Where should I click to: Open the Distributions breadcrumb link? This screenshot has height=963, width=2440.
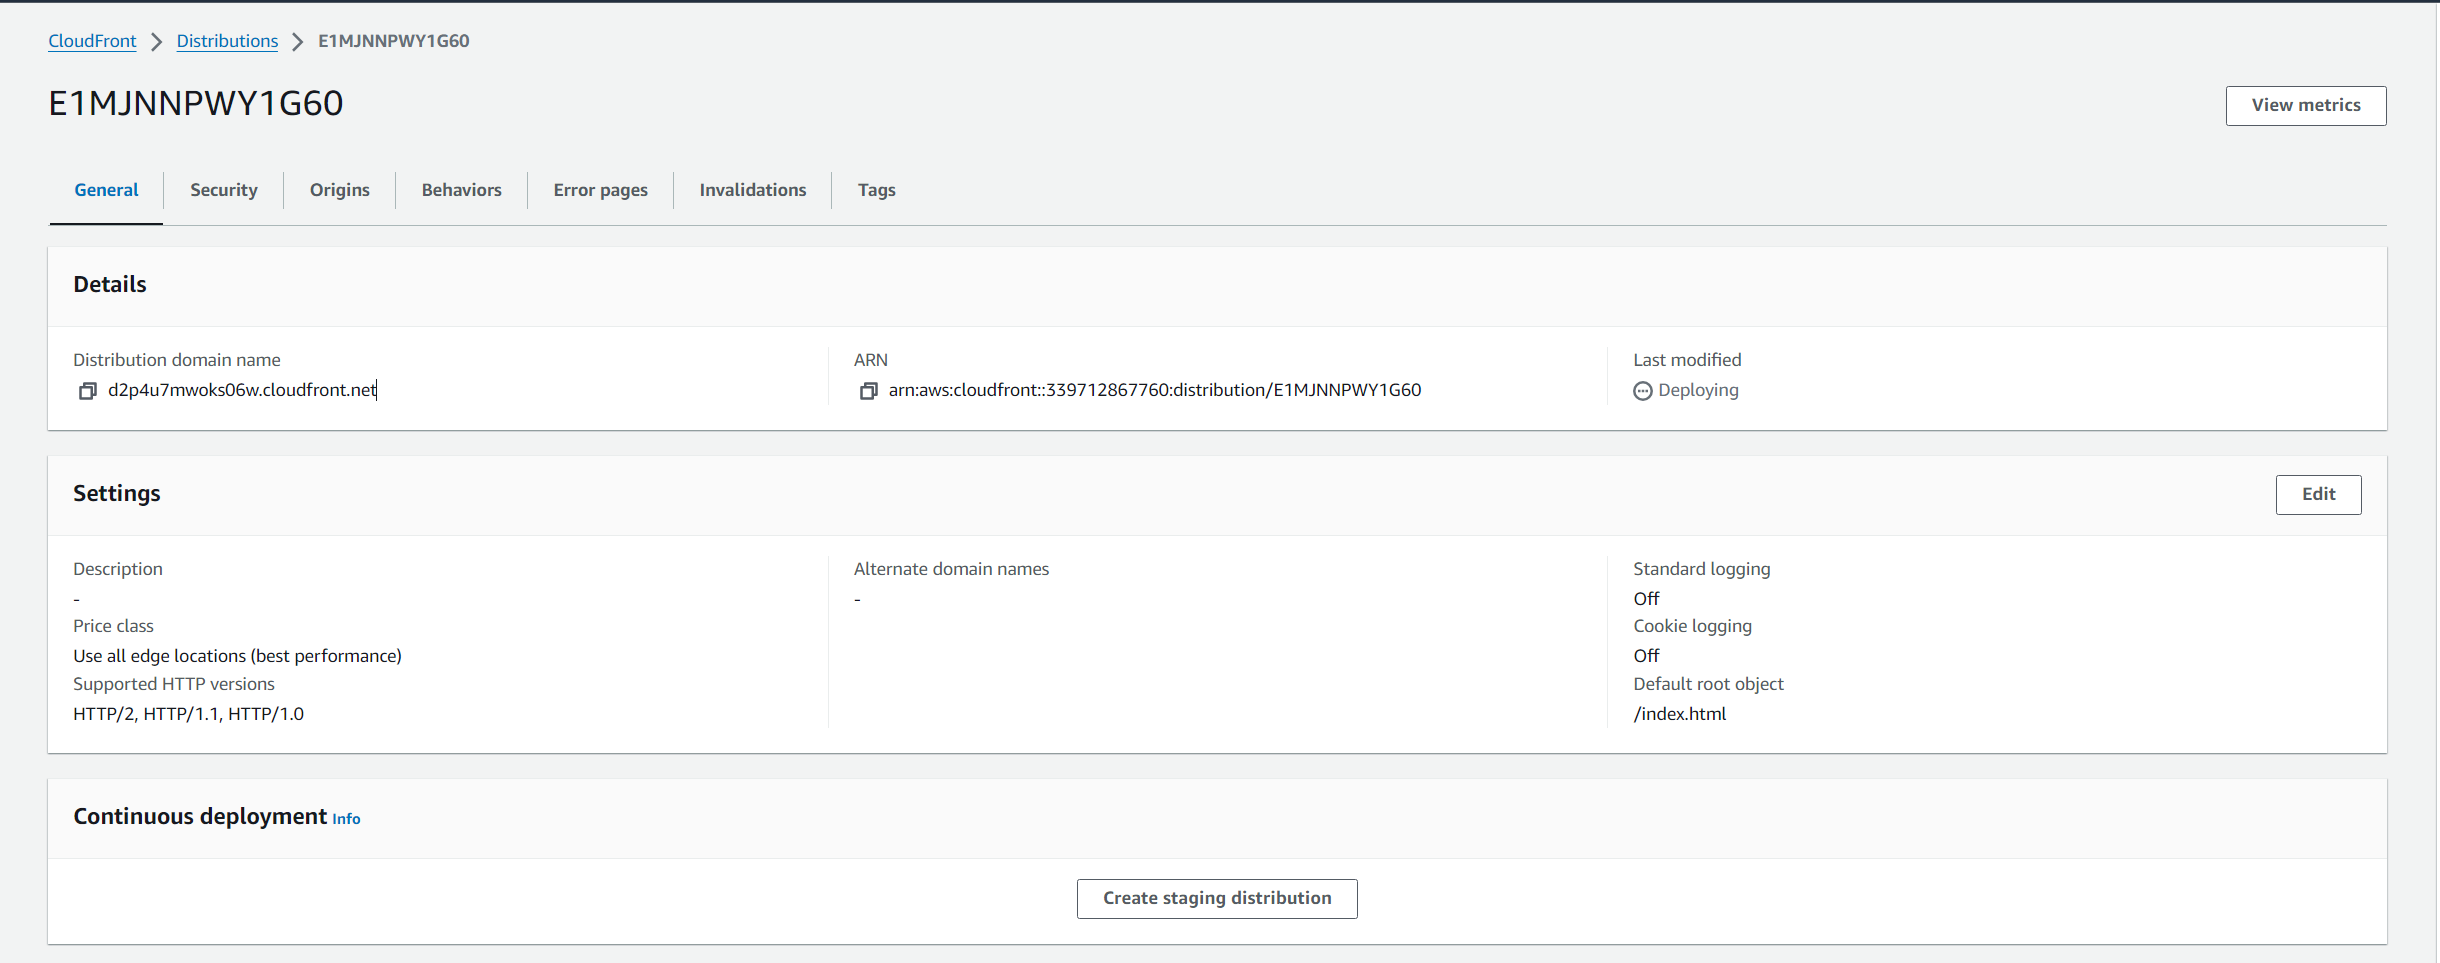coord(227,41)
